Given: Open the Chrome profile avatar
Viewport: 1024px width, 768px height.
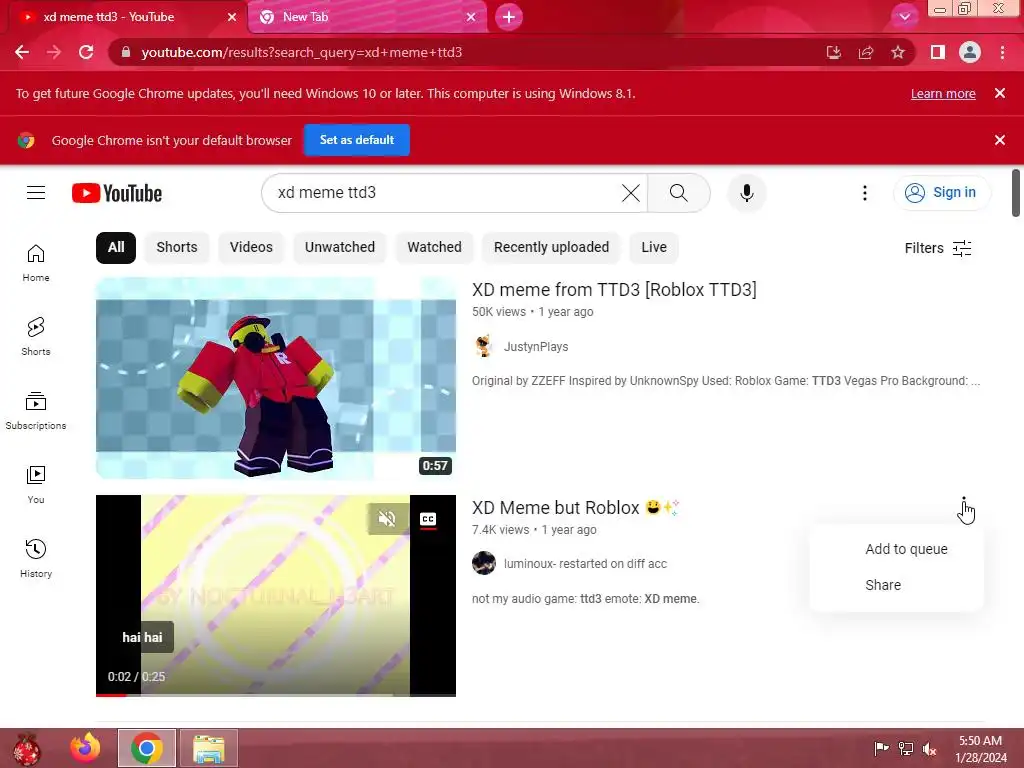Looking at the screenshot, I should tap(970, 52).
